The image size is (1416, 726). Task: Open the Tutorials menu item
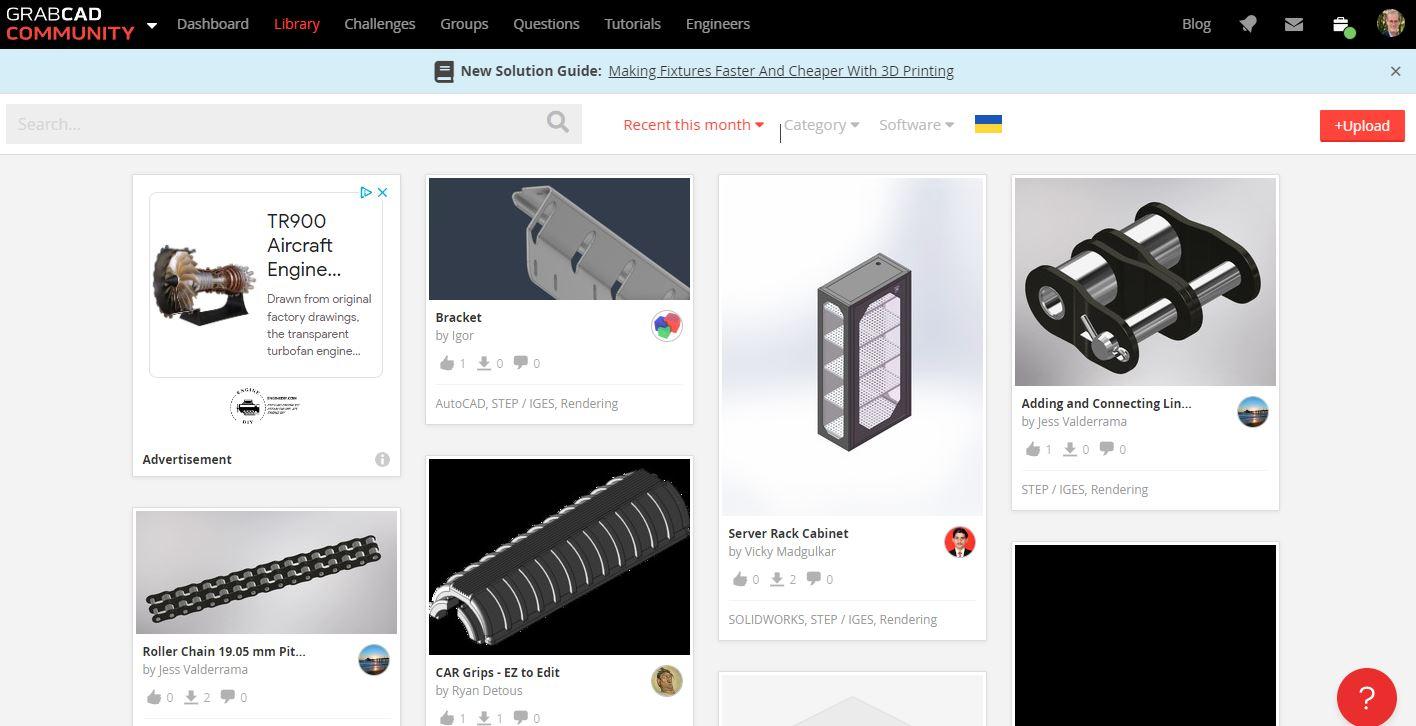(632, 24)
